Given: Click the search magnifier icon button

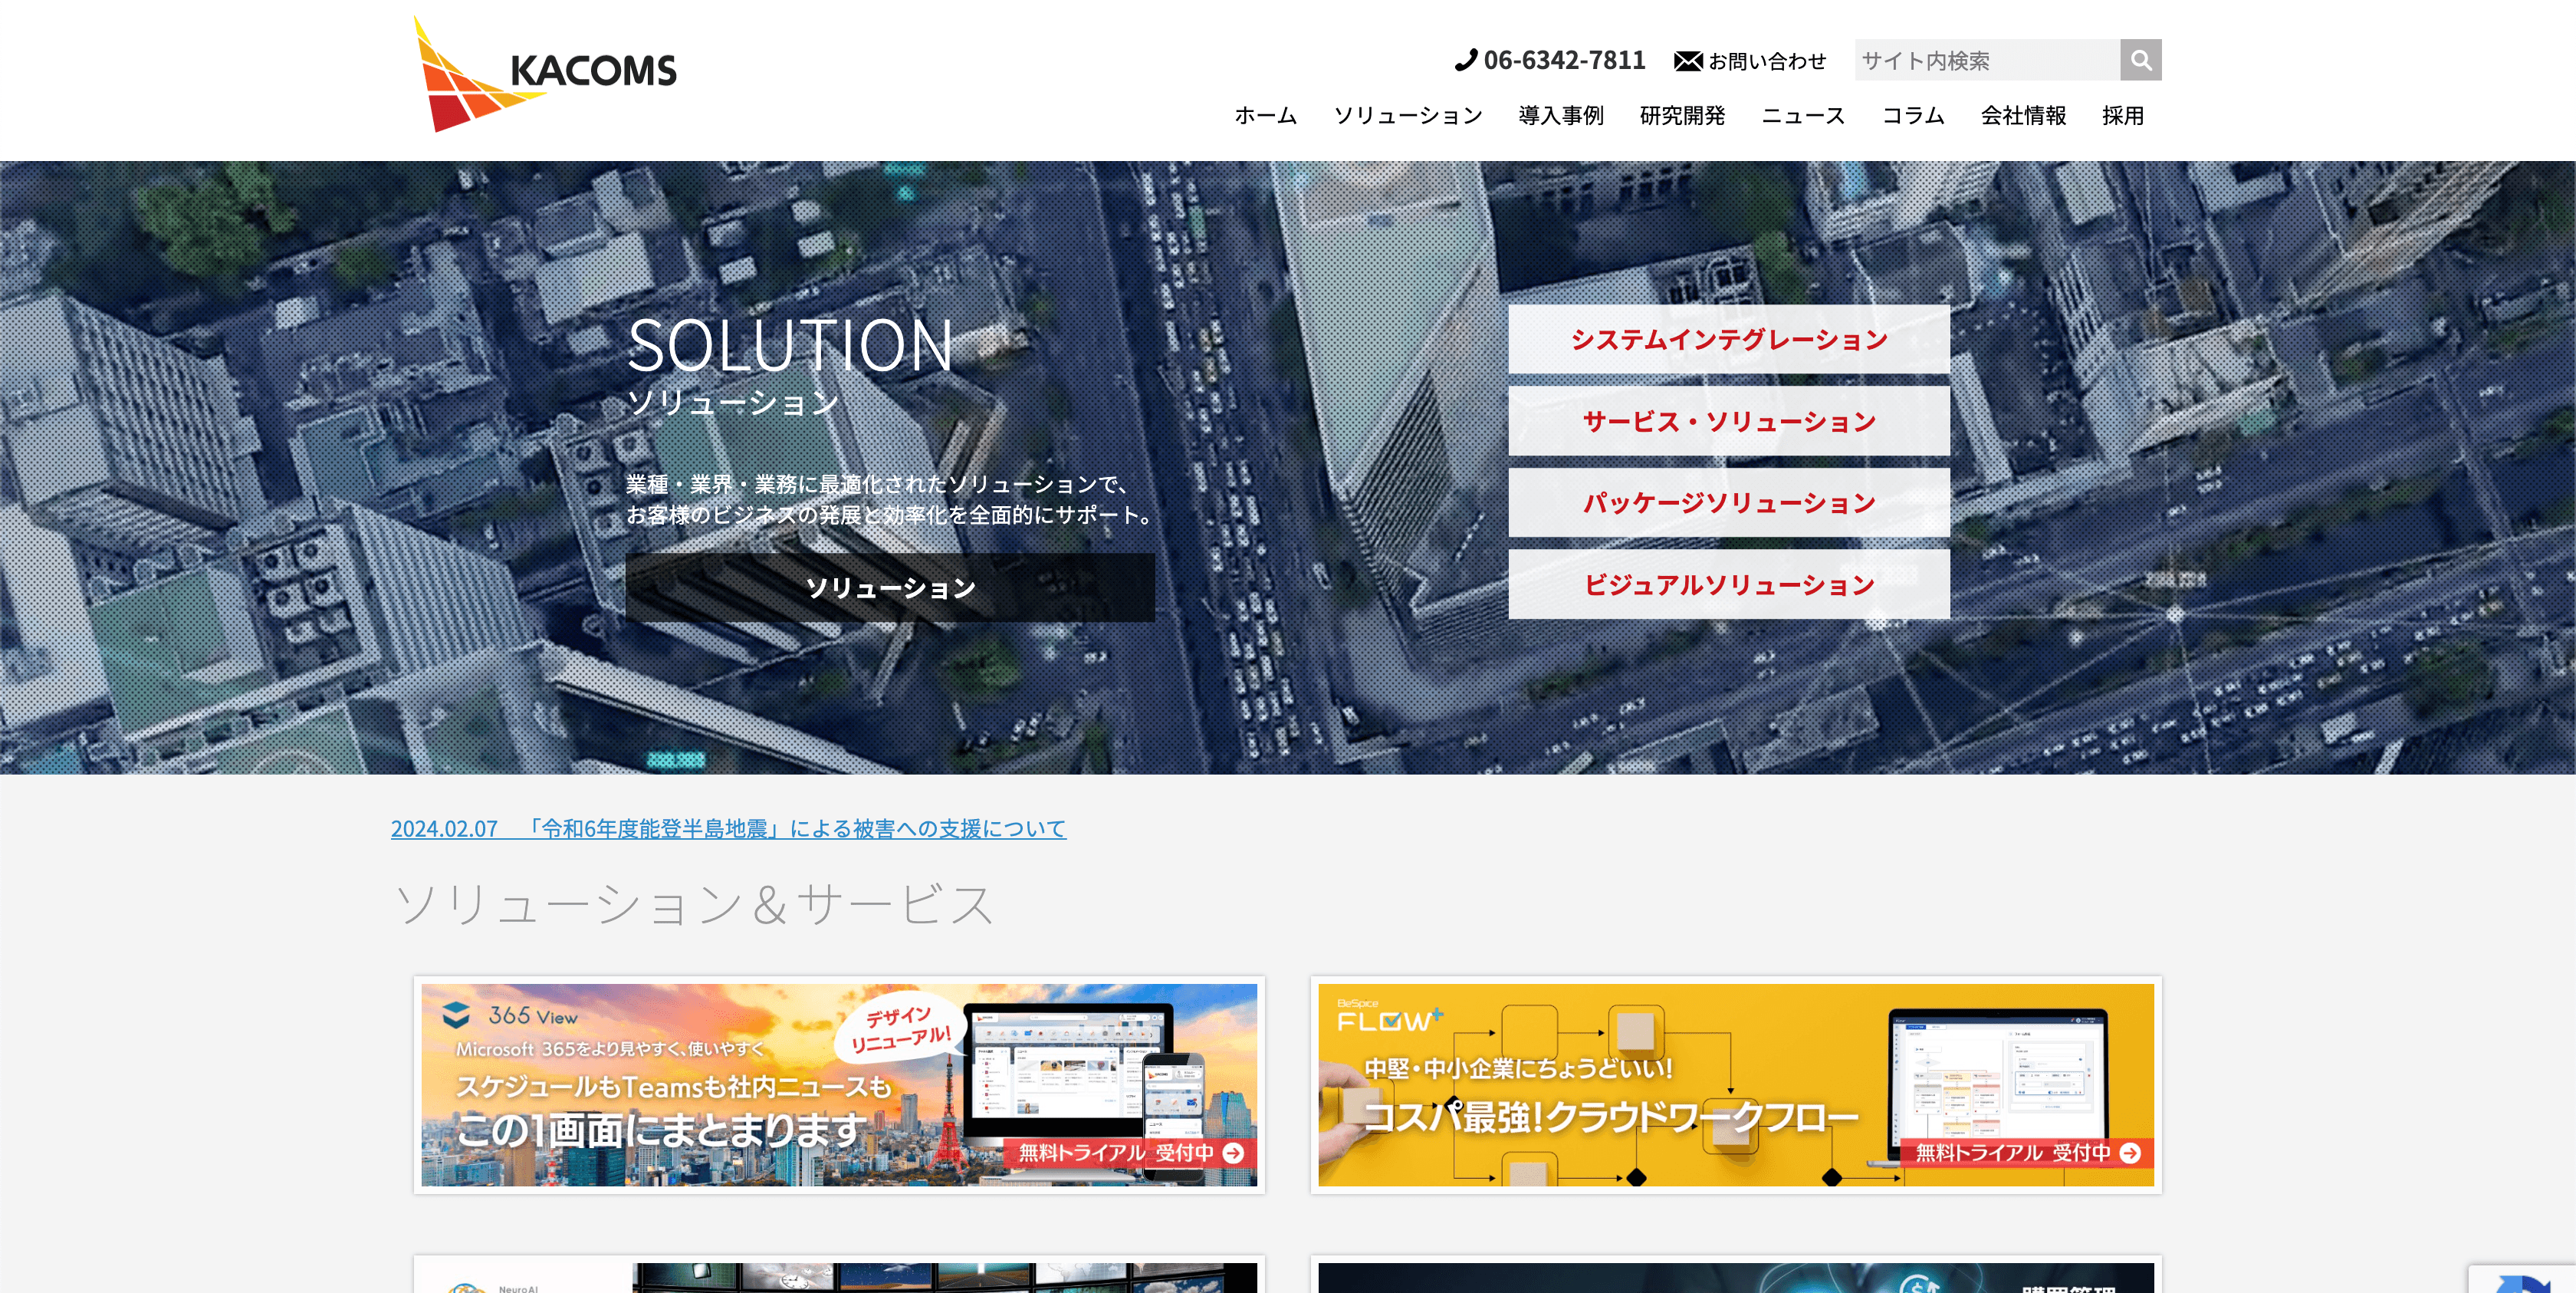Looking at the screenshot, I should (2140, 60).
